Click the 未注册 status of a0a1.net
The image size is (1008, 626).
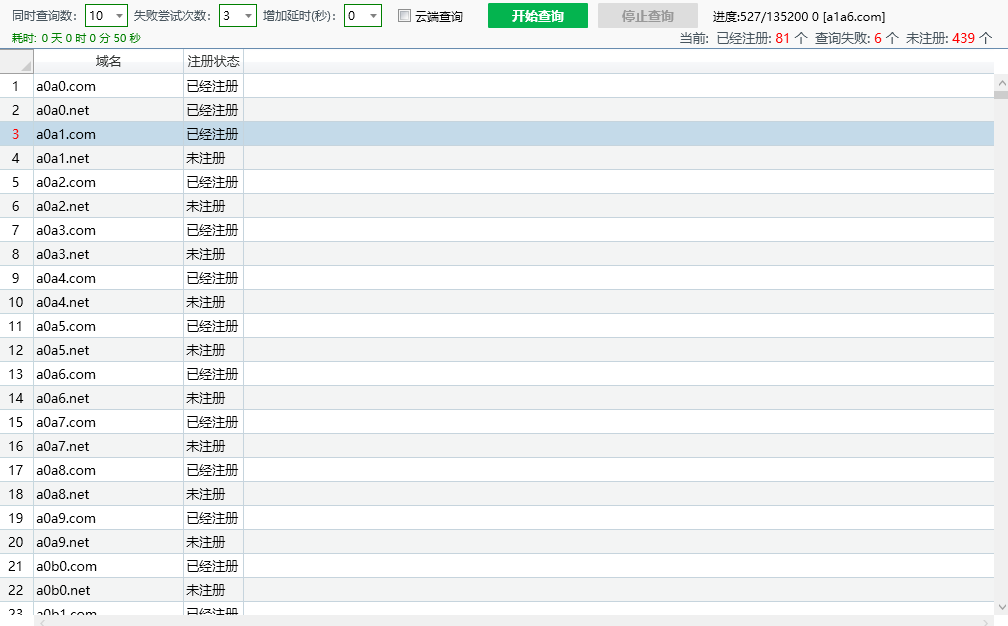(x=213, y=158)
